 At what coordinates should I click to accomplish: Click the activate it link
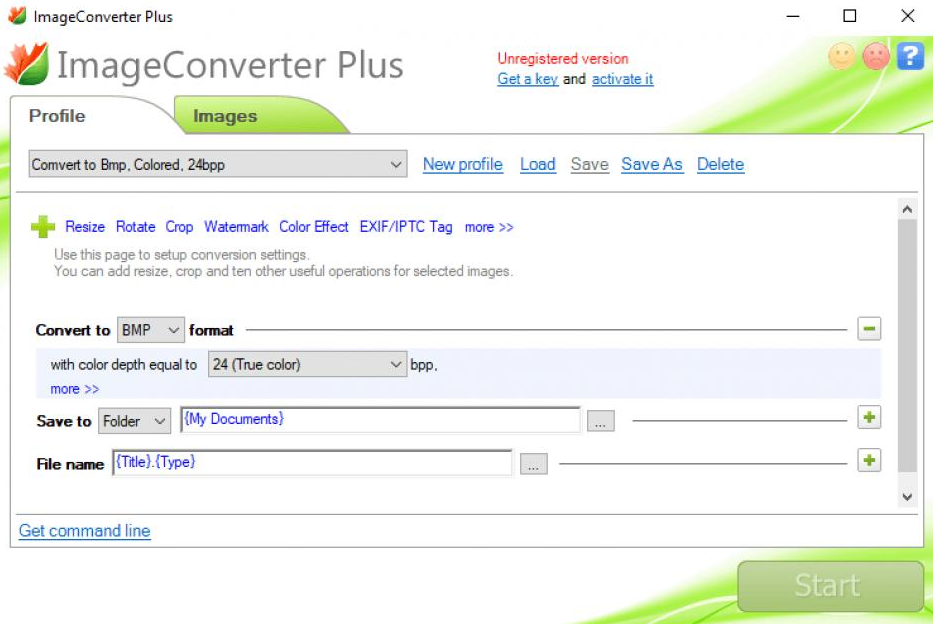[x=622, y=79]
